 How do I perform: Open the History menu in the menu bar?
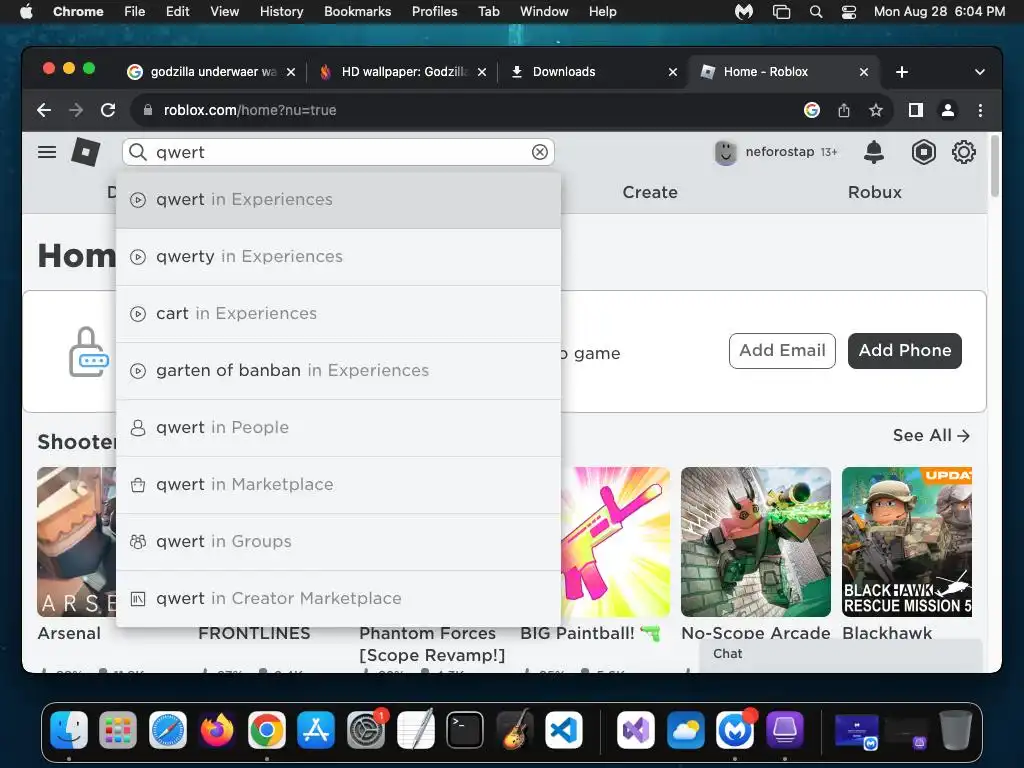tap(281, 12)
